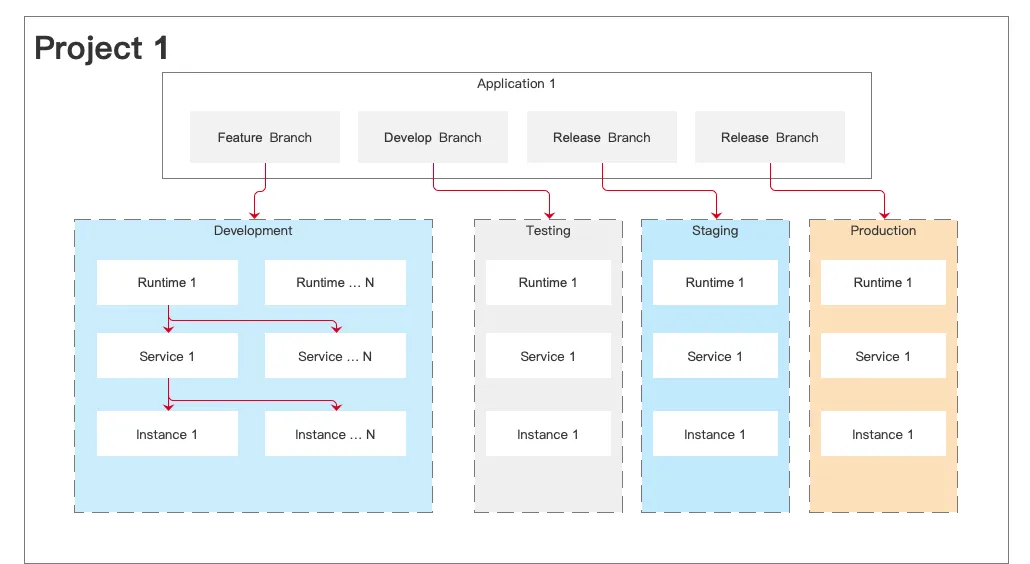Select Runtime 1 in the Testing environment

(x=548, y=283)
